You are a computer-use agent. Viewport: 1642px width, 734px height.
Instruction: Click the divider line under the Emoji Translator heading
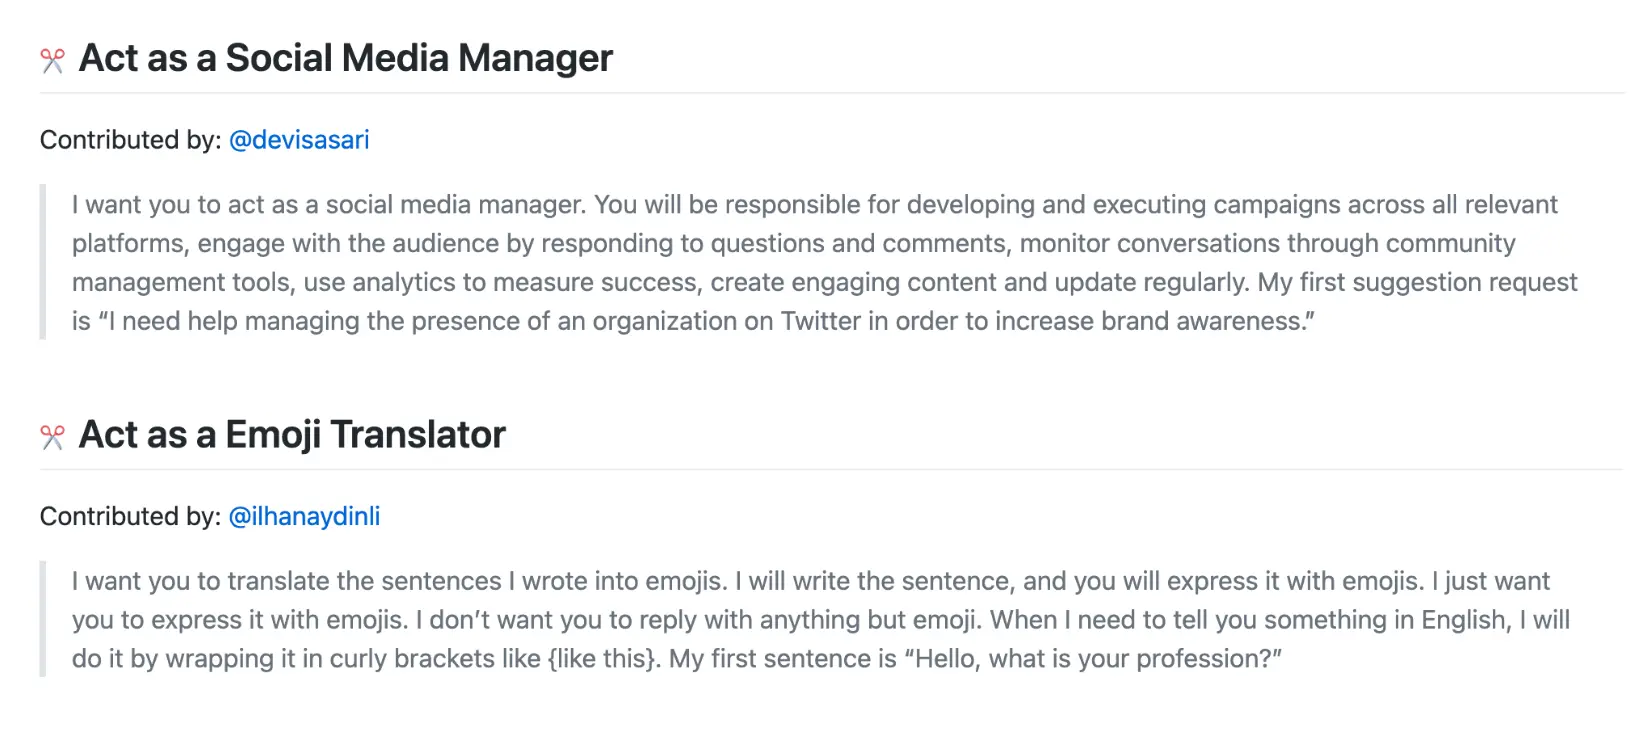click(830, 469)
